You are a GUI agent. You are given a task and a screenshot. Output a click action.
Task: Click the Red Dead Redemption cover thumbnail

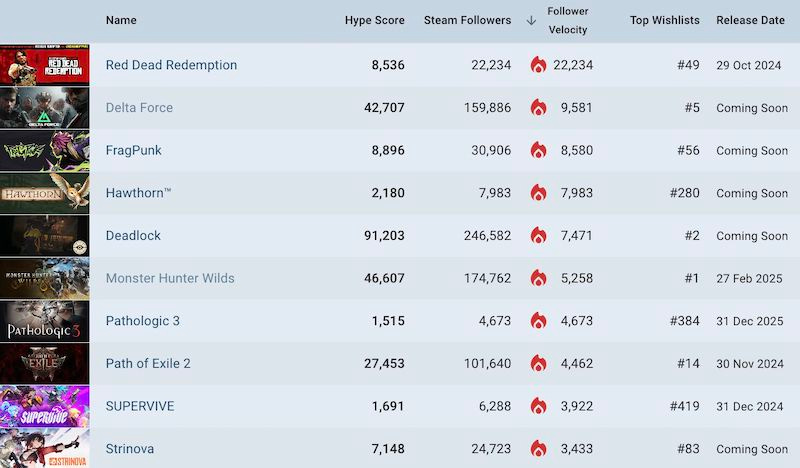(x=44, y=65)
